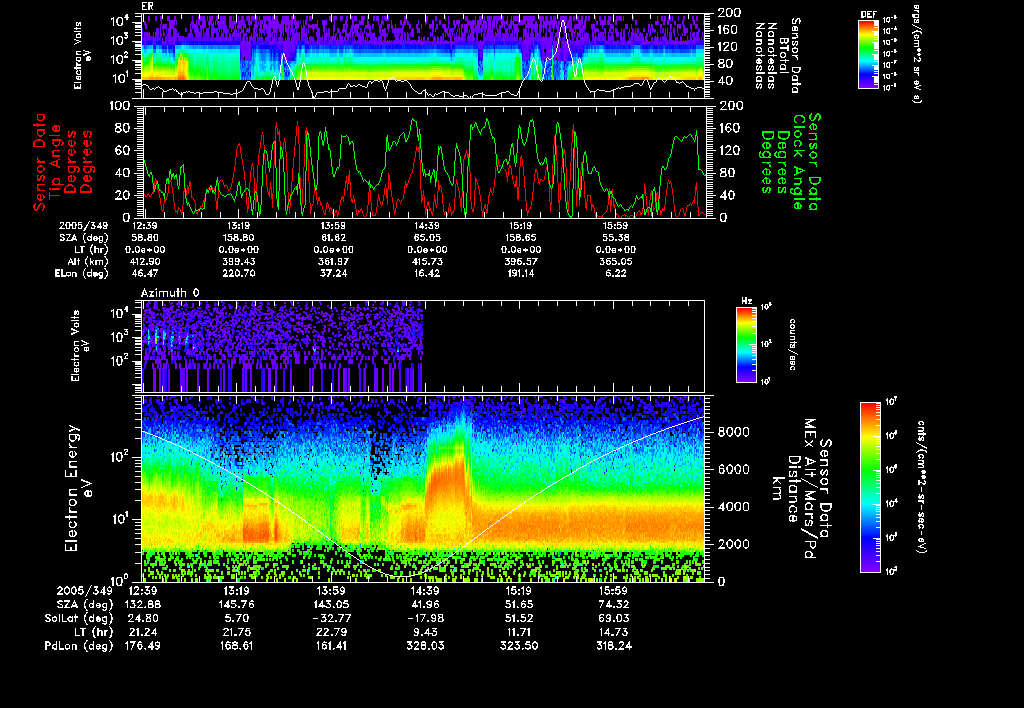This screenshot has width=1024, height=708.
Task: Click the 6000 km distance tick label
Action: 734,470
